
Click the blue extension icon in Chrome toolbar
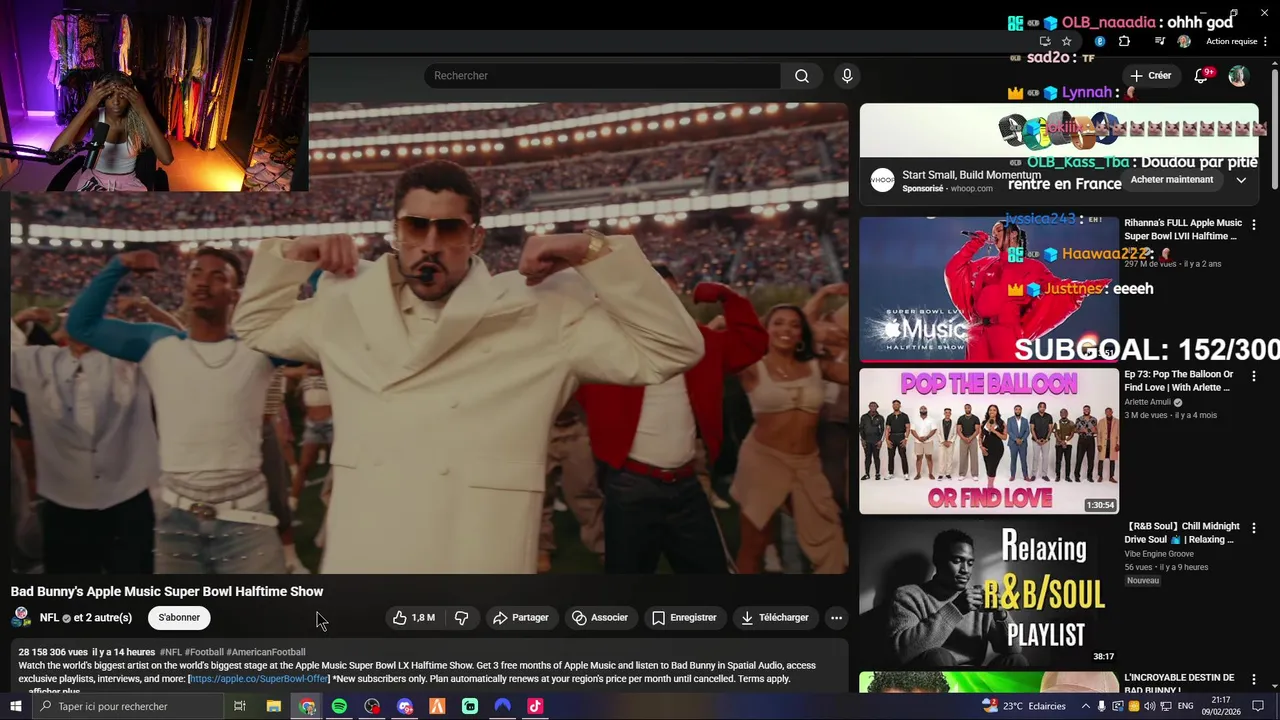(x=1100, y=41)
